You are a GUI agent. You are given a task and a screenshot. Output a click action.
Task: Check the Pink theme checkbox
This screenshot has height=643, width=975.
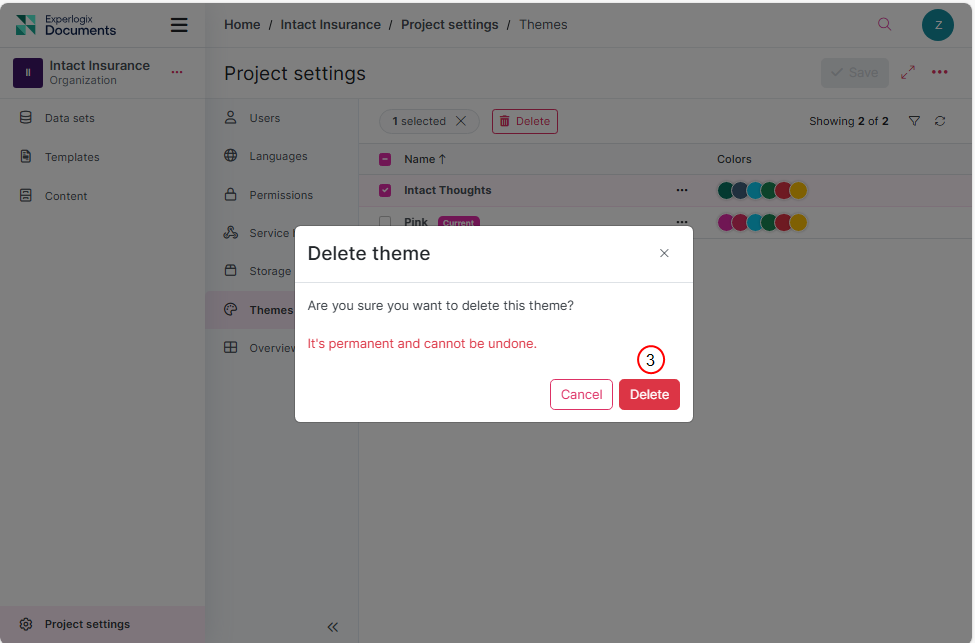pos(385,222)
